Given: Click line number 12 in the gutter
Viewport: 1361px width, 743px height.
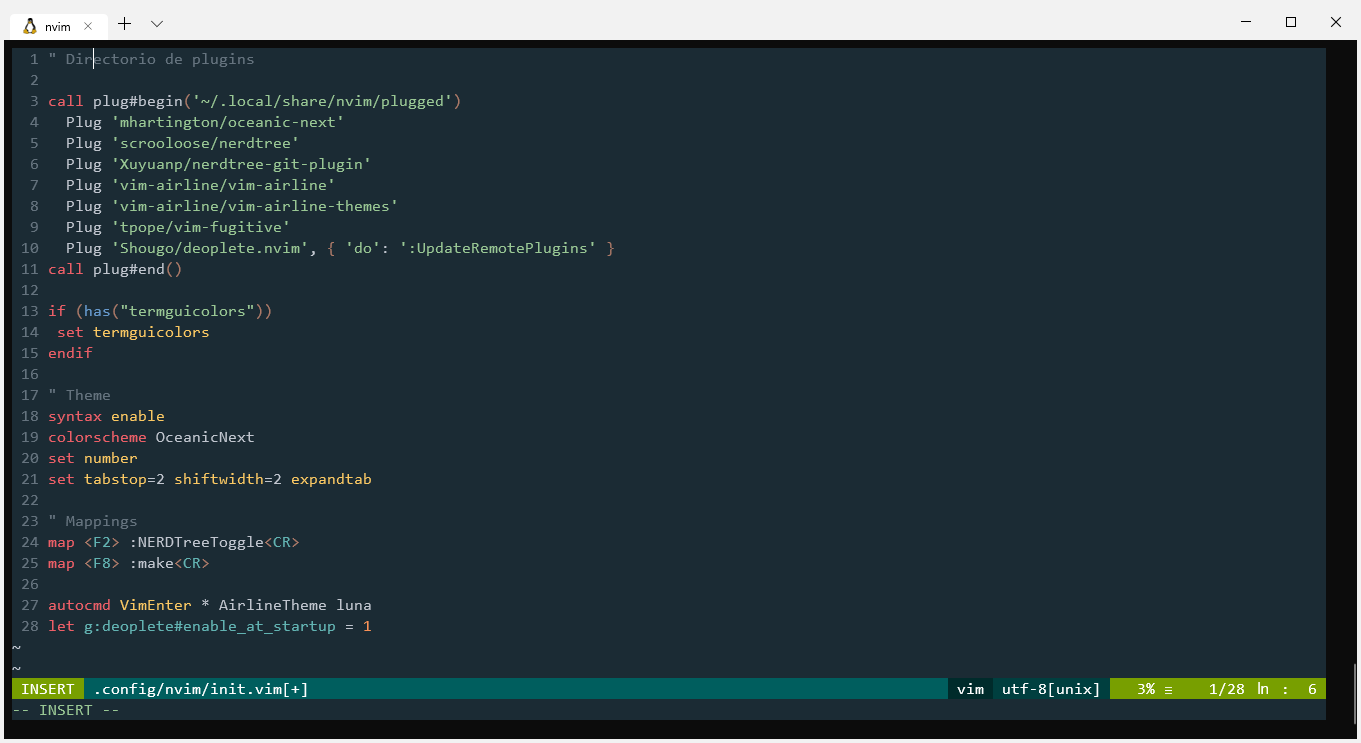Looking at the screenshot, I should pyautogui.click(x=29, y=290).
